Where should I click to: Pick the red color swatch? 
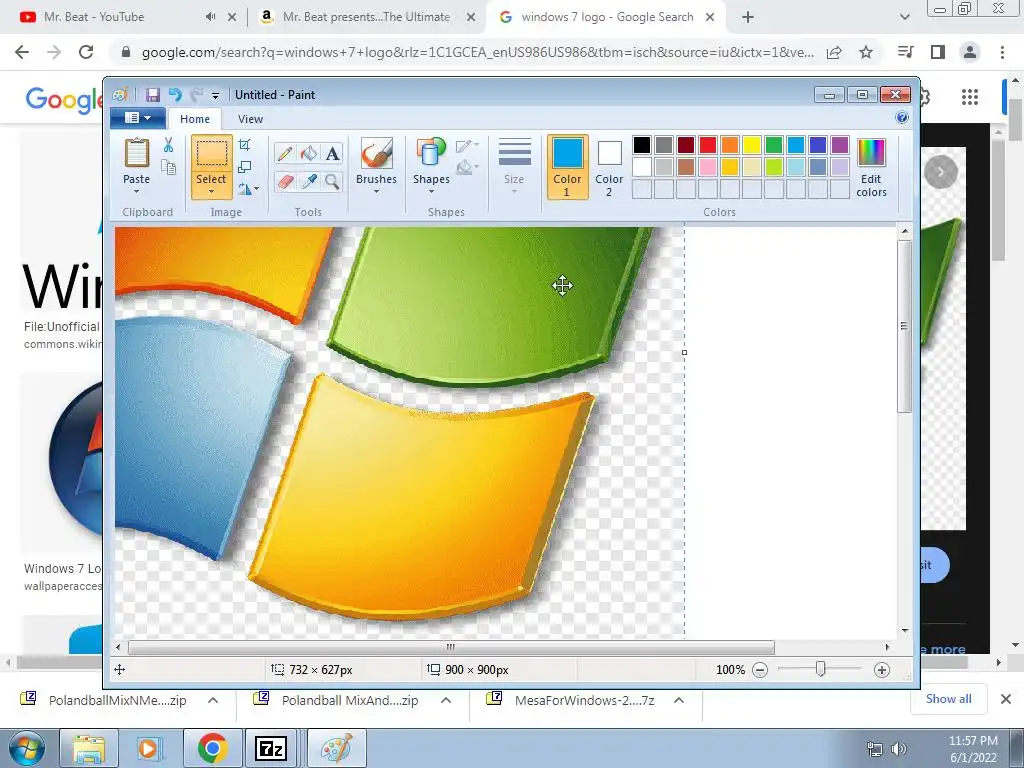click(708, 145)
